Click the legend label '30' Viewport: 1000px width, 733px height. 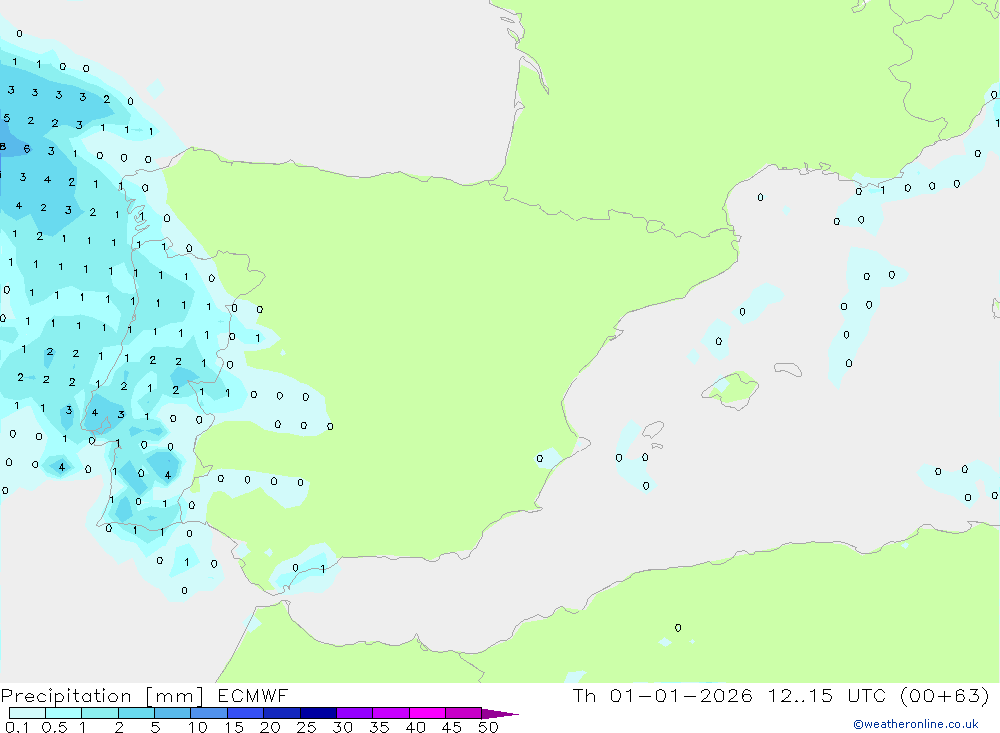[343, 727]
